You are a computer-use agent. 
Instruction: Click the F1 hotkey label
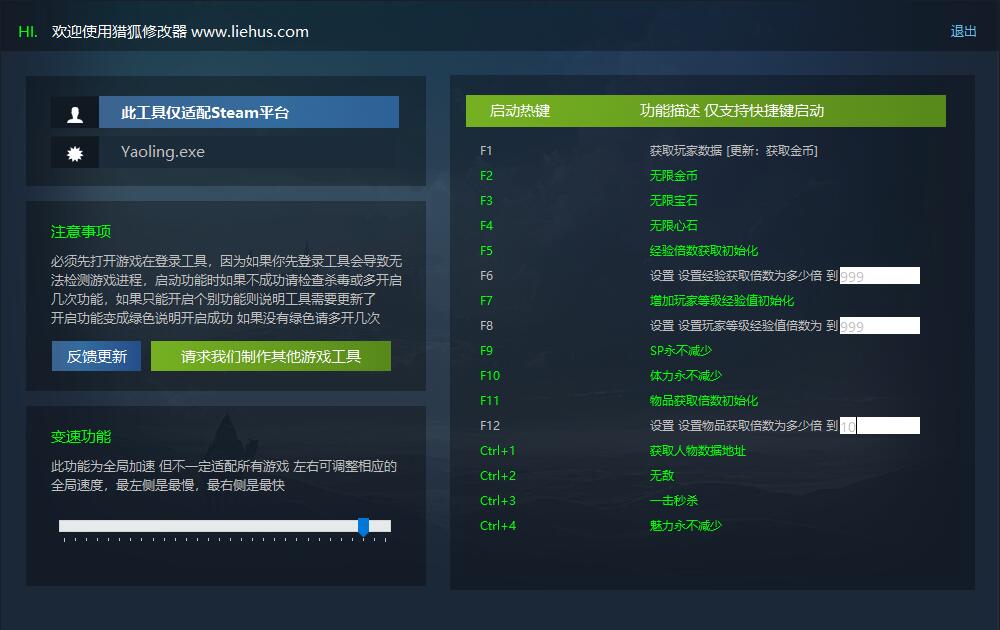pos(486,150)
